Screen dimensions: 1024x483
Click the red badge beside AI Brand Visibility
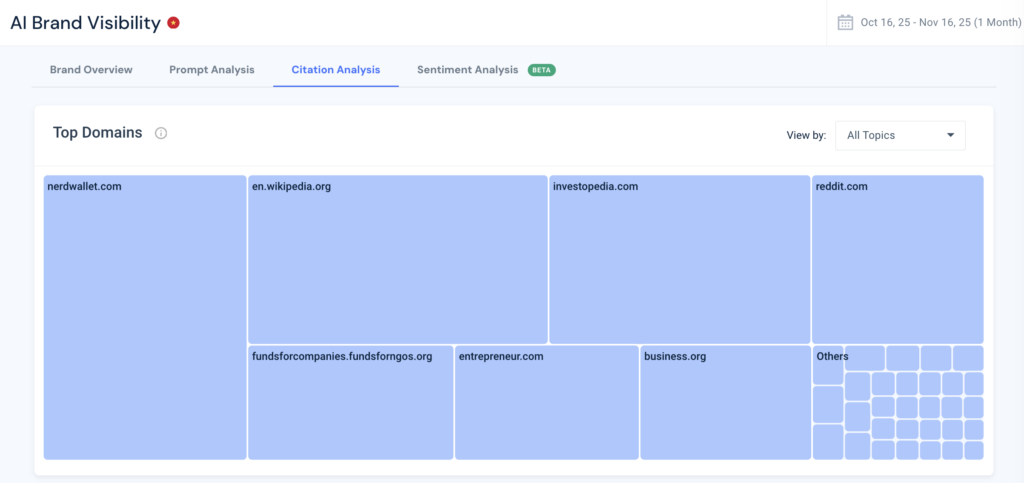[173, 23]
